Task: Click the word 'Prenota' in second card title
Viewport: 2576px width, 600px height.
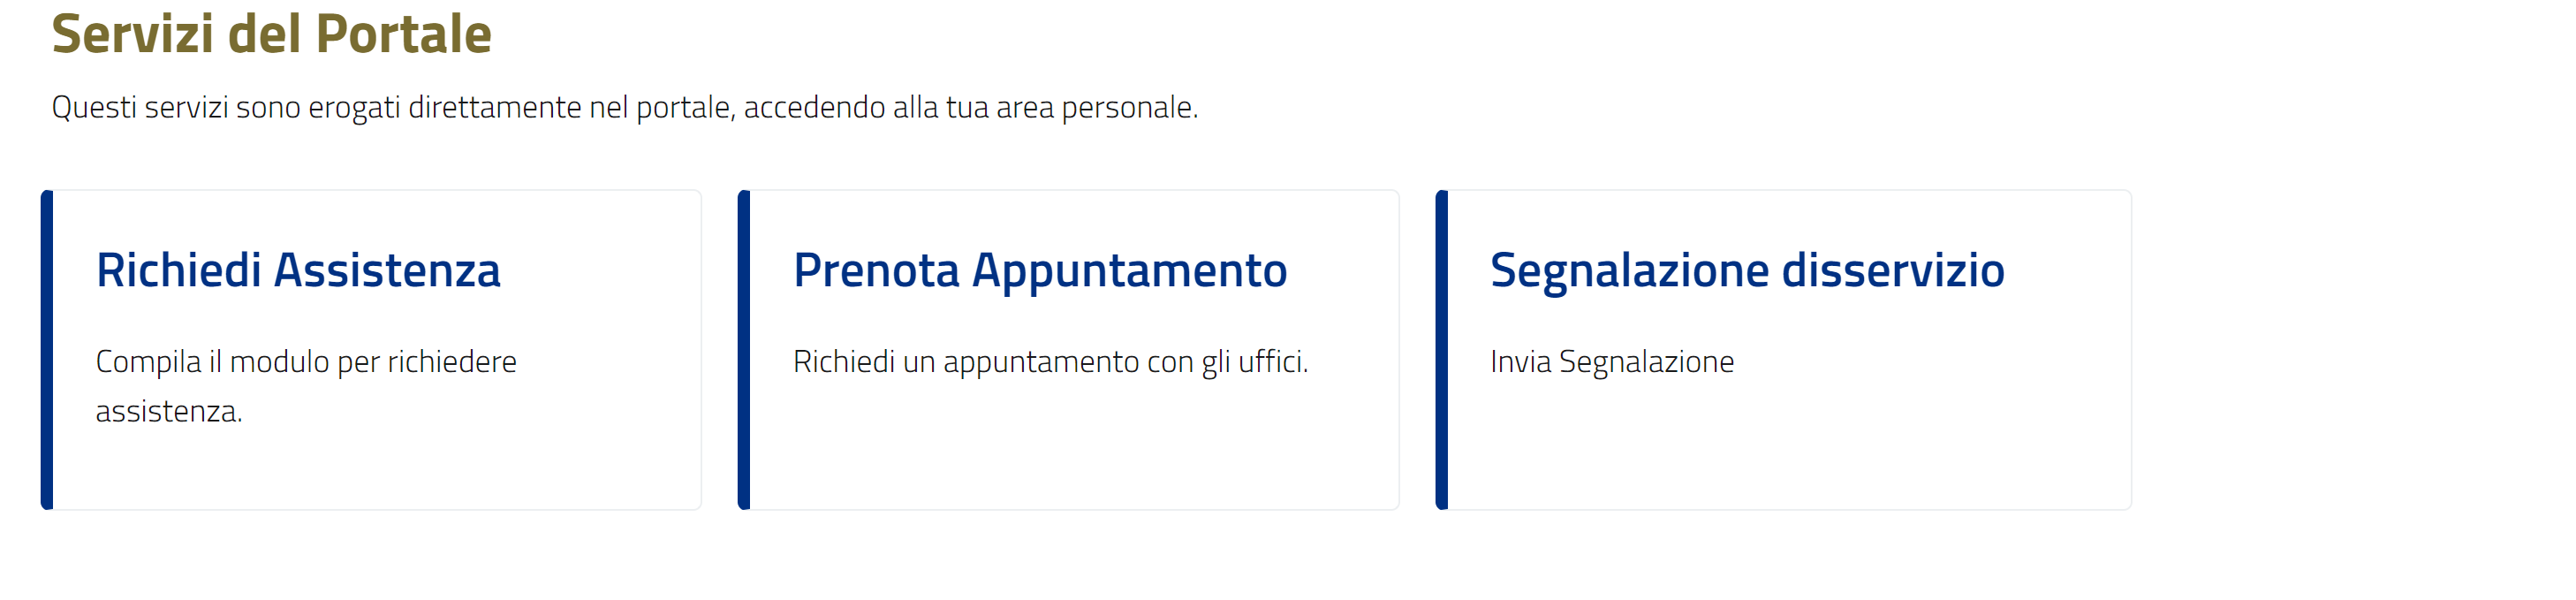Action: [x=876, y=271]
